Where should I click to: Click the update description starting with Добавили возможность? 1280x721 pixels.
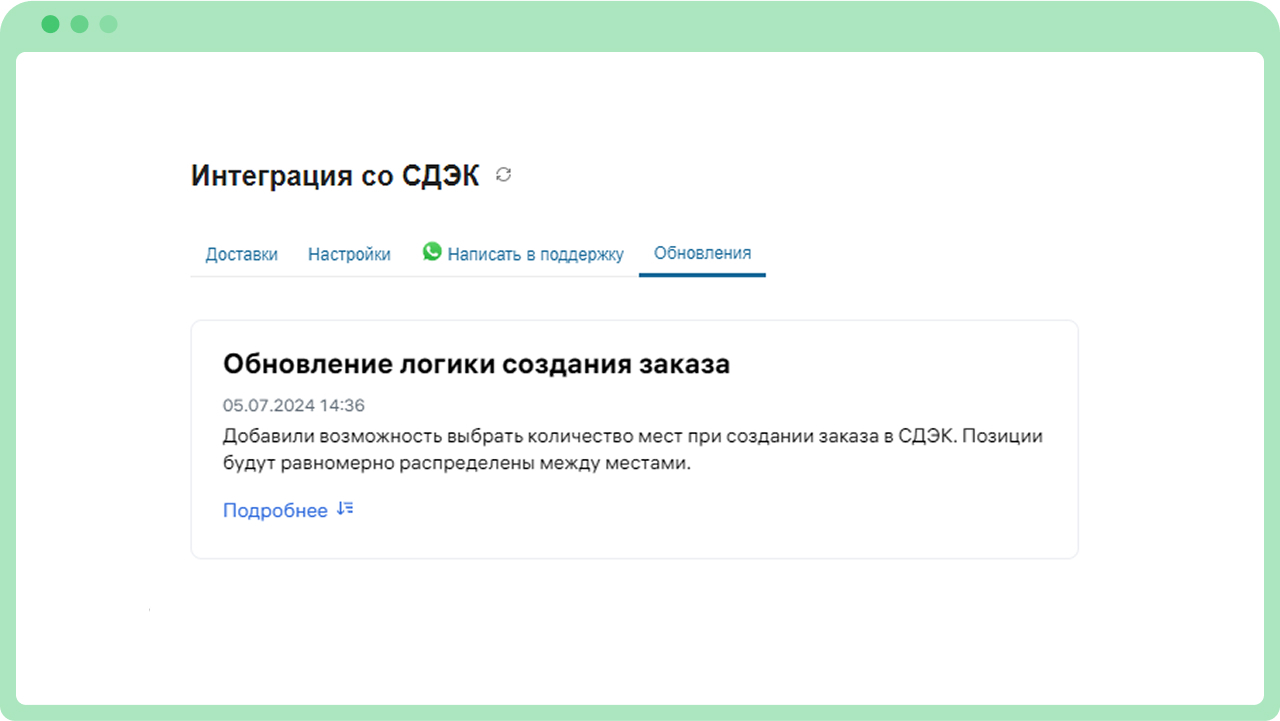[633, 451]
